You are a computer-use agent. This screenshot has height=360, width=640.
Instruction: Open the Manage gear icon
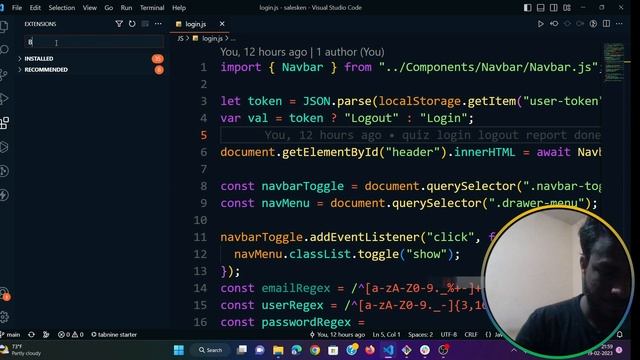[x=4, y=316]
